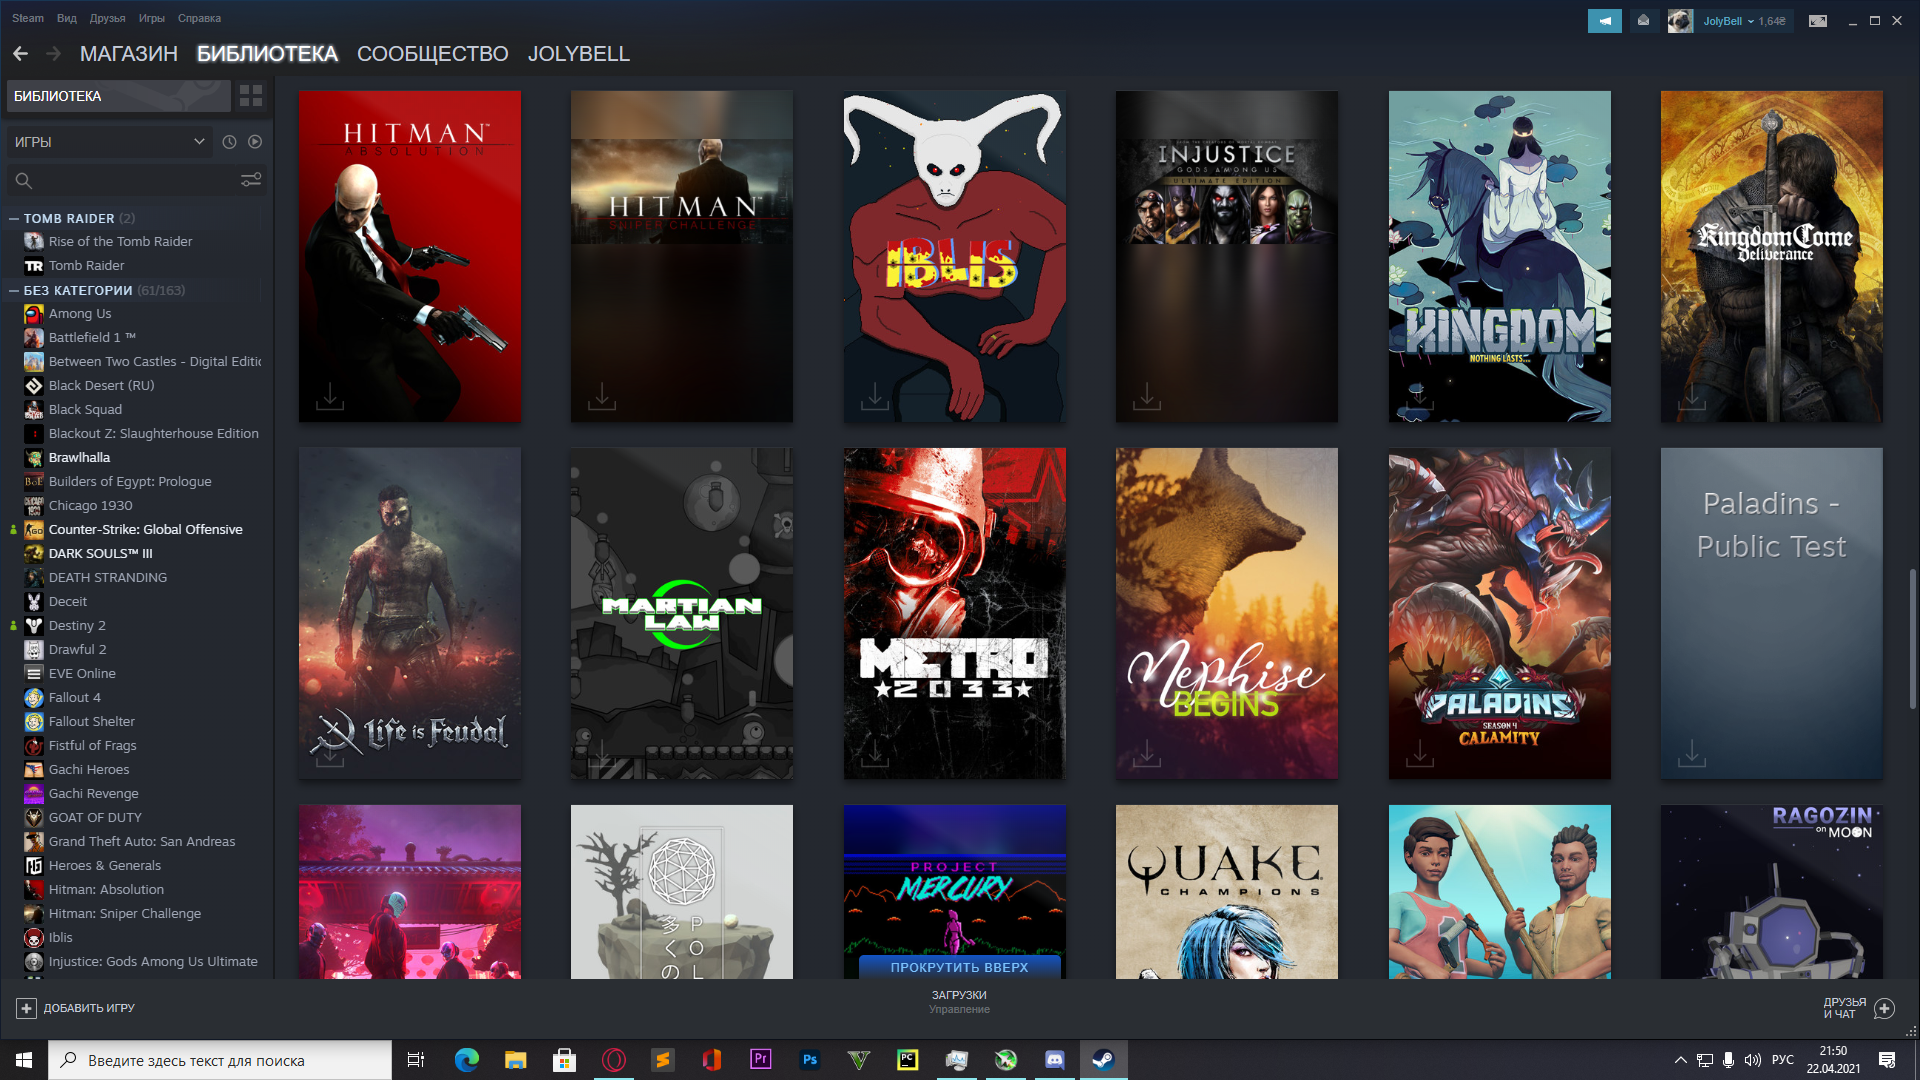Open the Kingdom Come Deliverance cover
This screenshot has height=1080, width=1920.
point(1771,256)
